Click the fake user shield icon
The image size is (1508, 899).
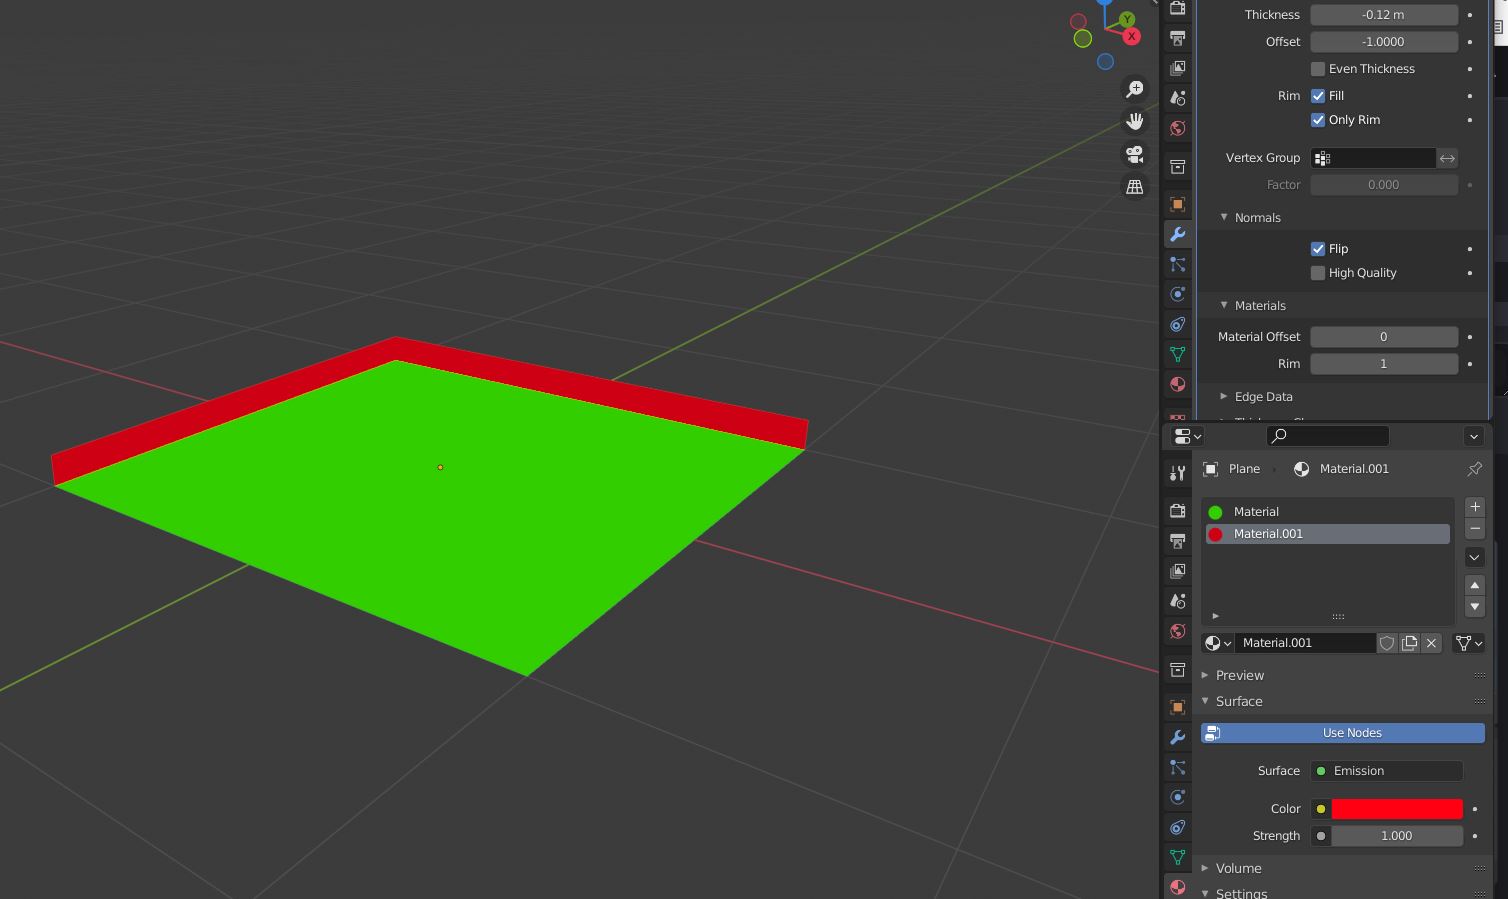1387,643
